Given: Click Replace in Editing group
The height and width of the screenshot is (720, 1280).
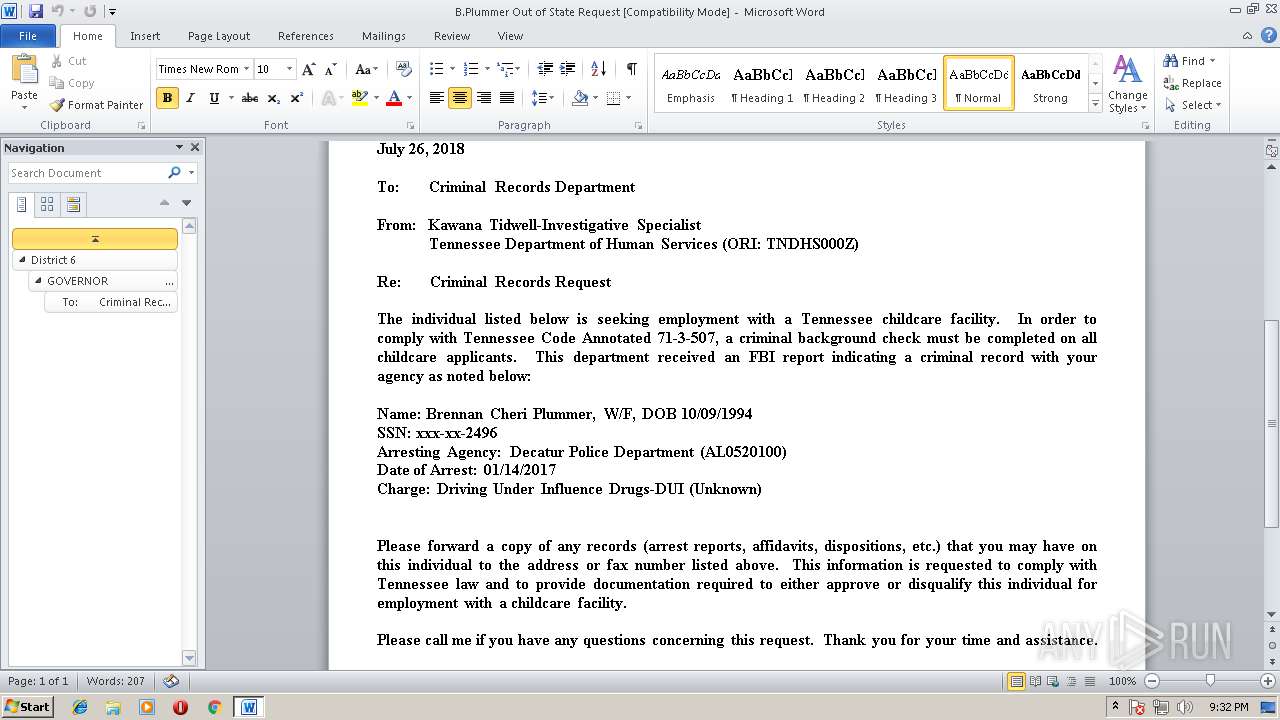Looking at the screenshot, I should pos(1192,83).
